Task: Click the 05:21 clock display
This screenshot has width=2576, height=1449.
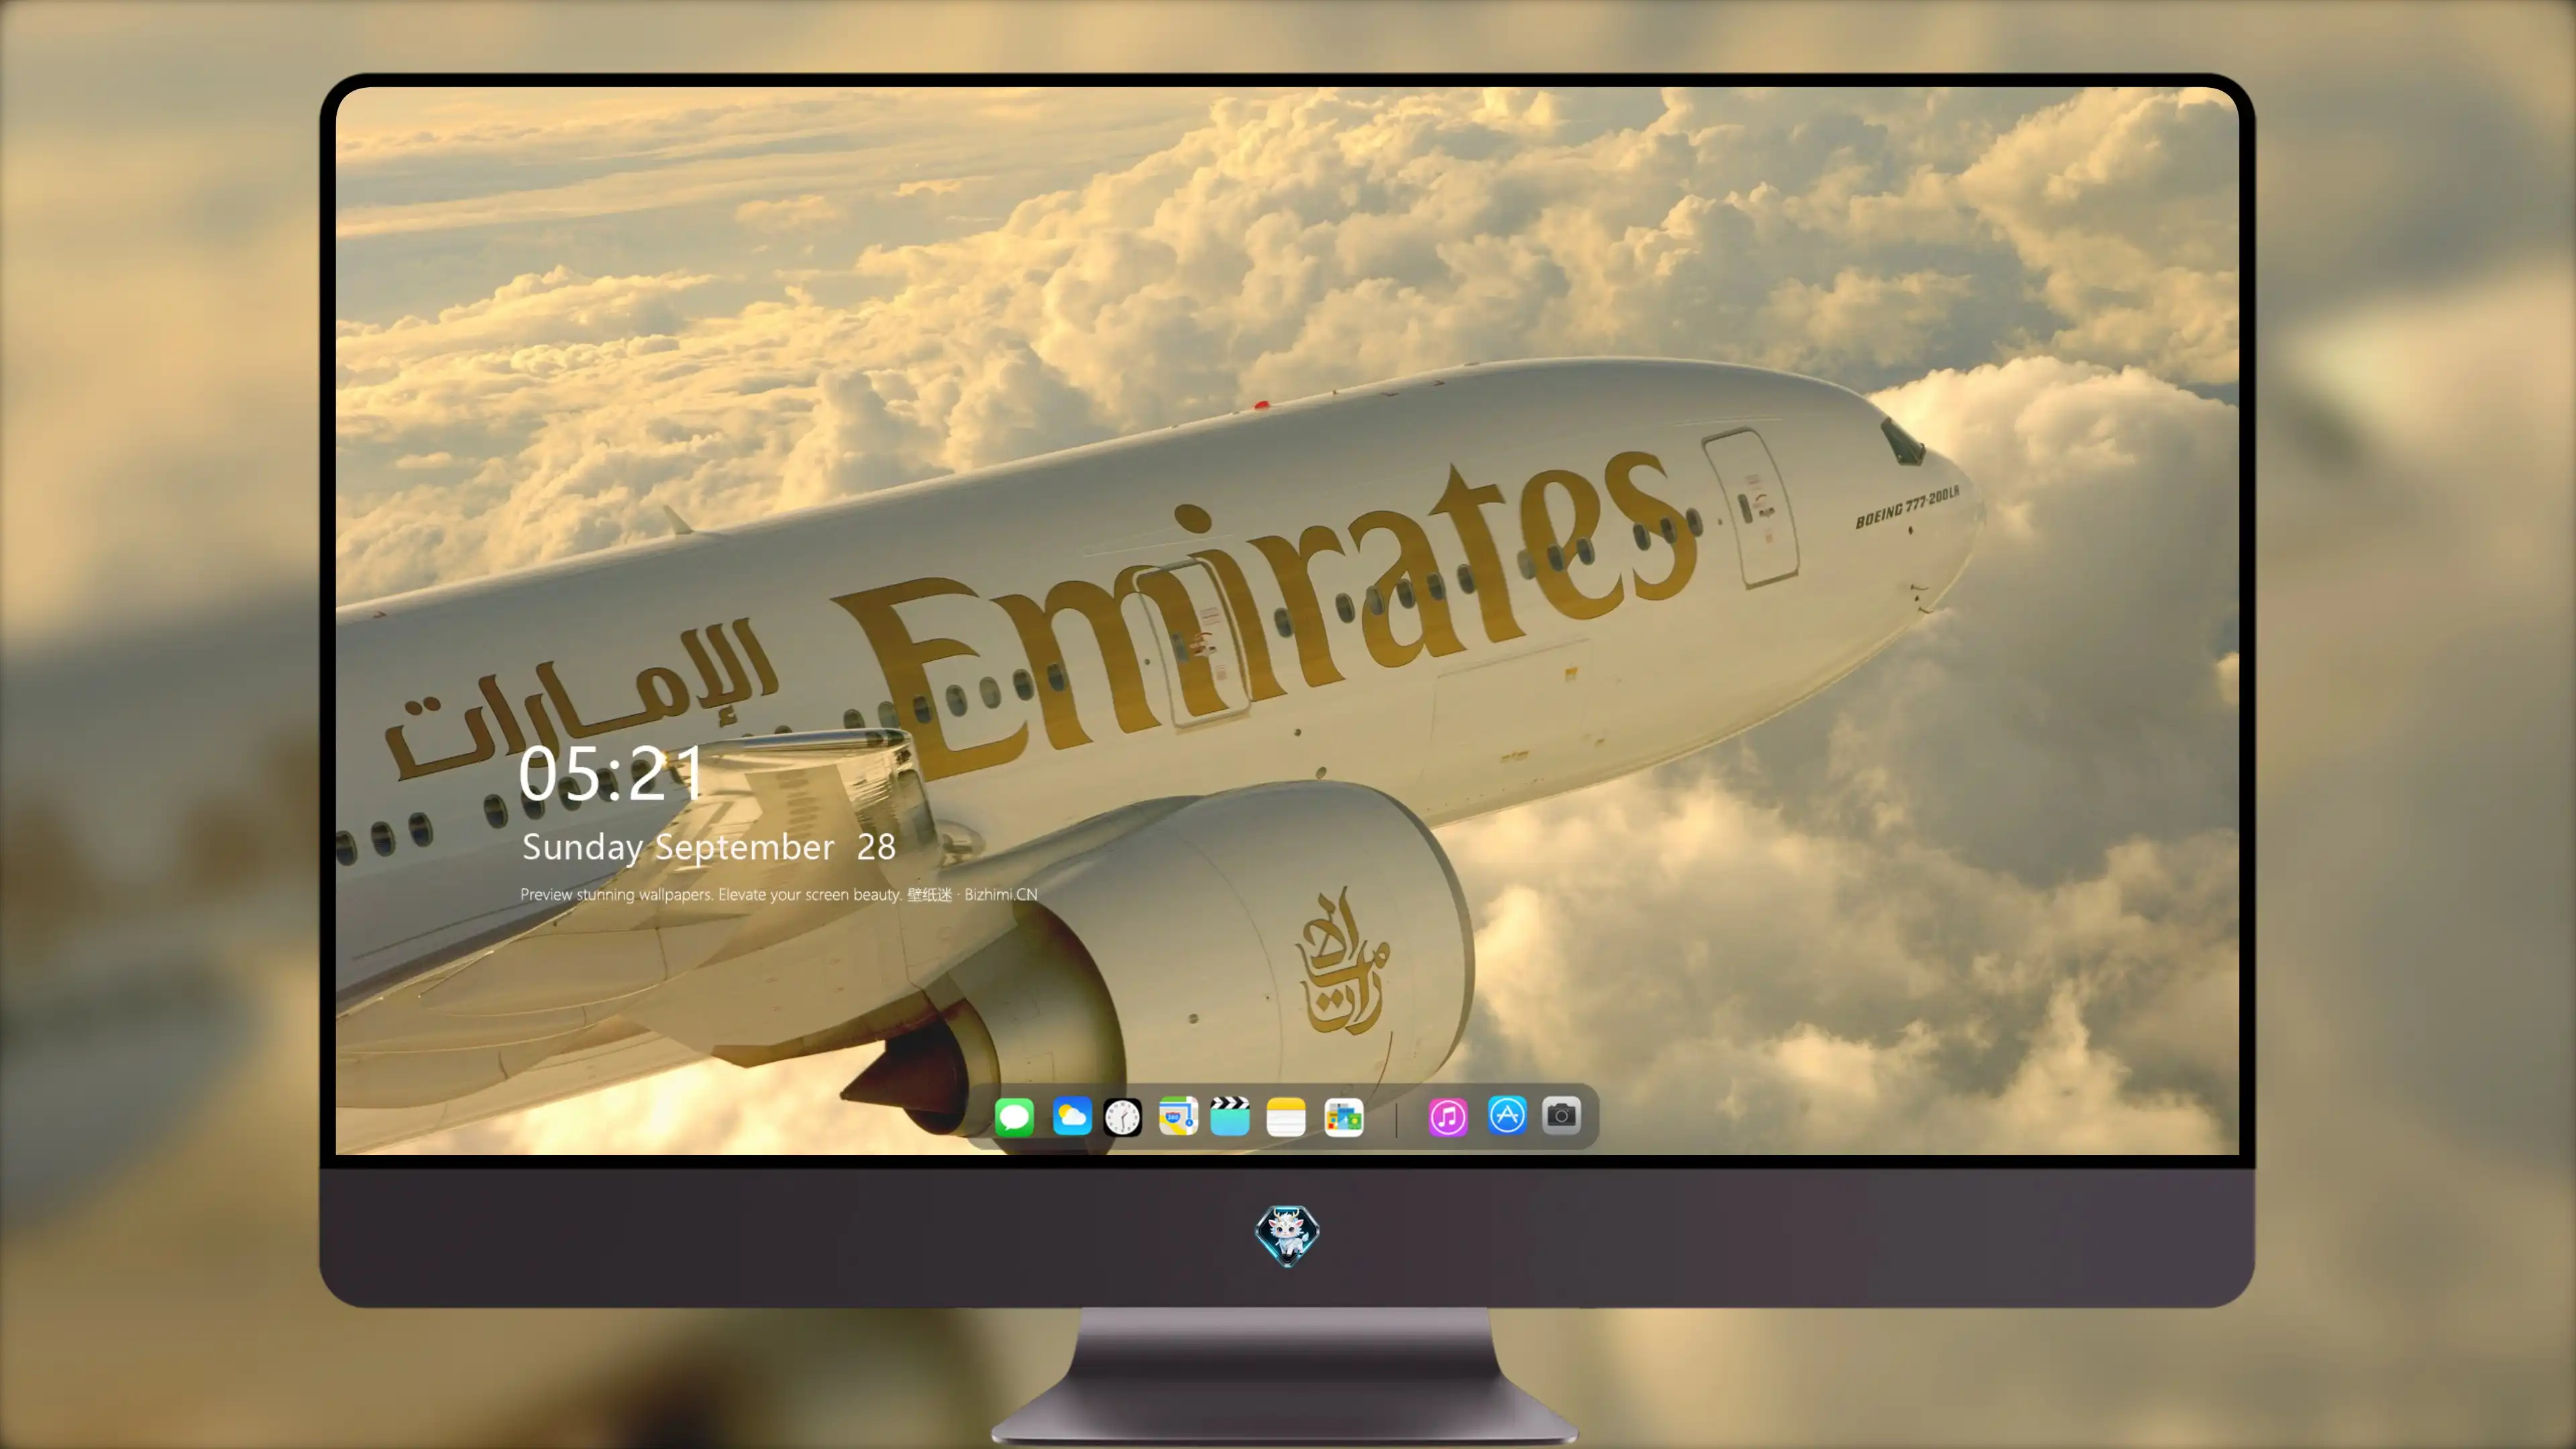Action: click(x=612, y=773)
